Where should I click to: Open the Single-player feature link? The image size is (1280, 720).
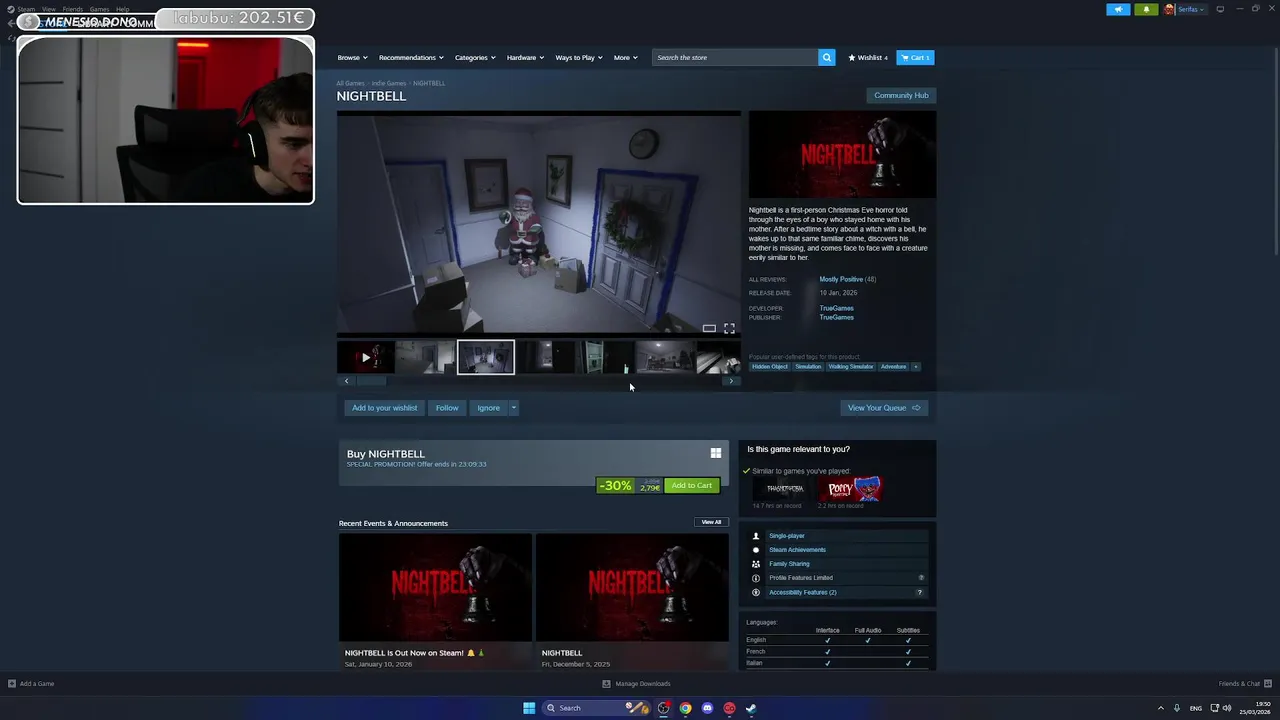pyautogui.click(x=787, y=536)
